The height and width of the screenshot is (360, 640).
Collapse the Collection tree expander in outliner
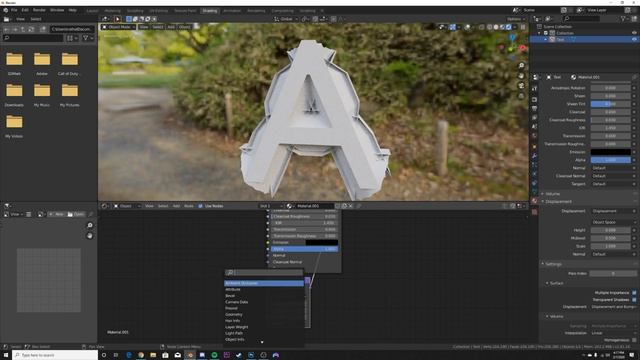tap(539, 33)
